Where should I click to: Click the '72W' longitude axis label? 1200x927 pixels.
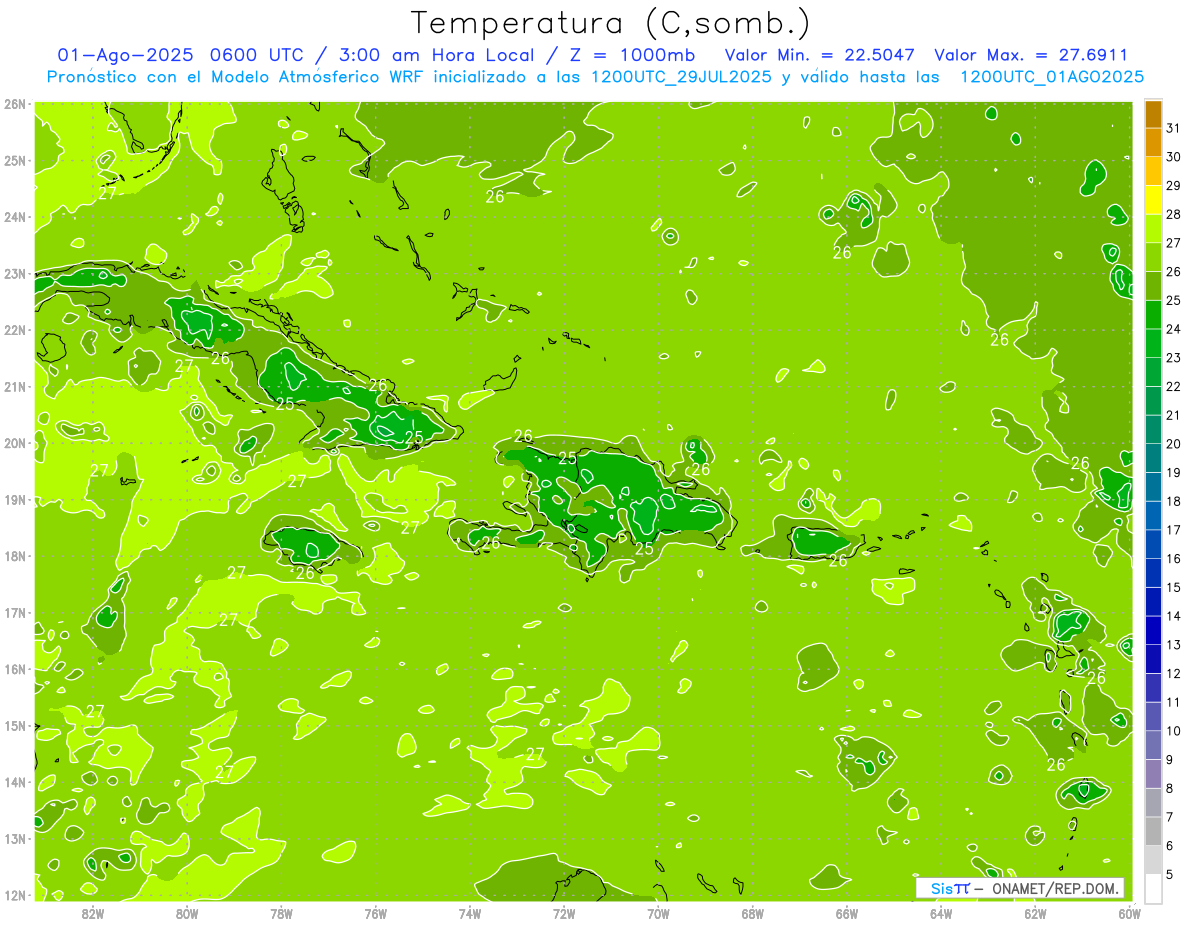click(x=564, y=913)
